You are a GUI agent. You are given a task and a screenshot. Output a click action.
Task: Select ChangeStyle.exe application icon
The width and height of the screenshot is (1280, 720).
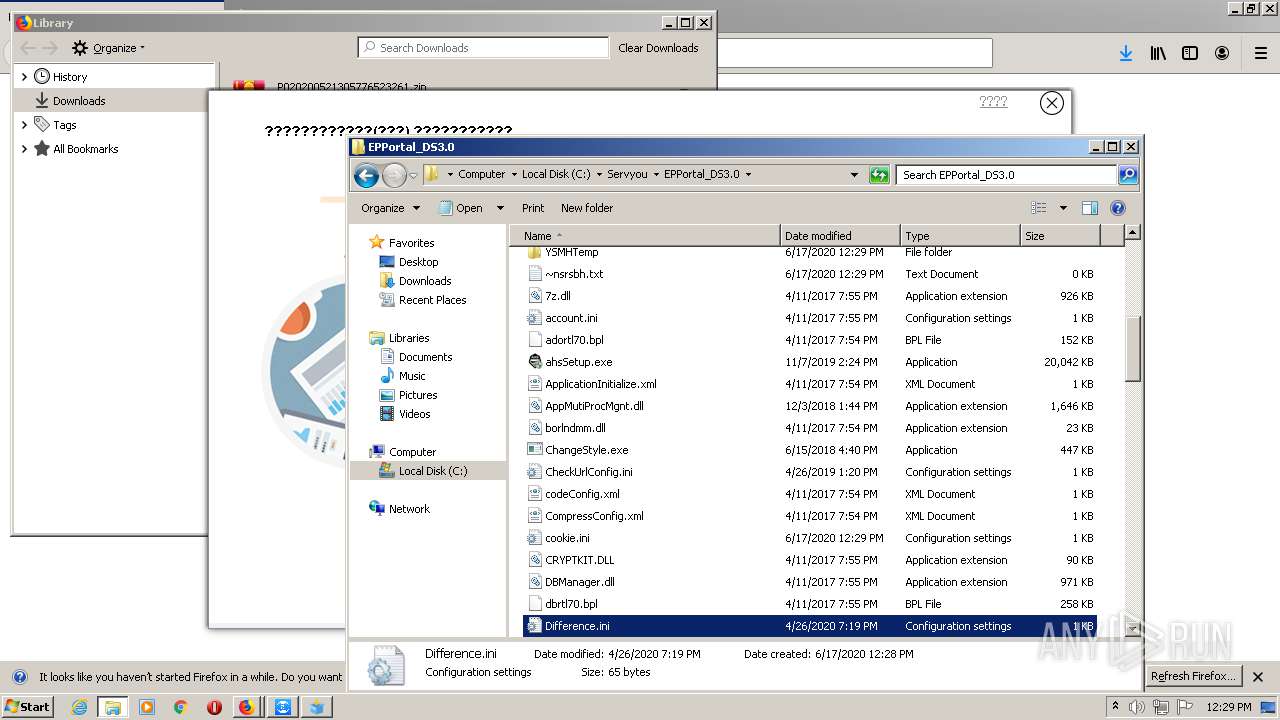click(535, 450)
